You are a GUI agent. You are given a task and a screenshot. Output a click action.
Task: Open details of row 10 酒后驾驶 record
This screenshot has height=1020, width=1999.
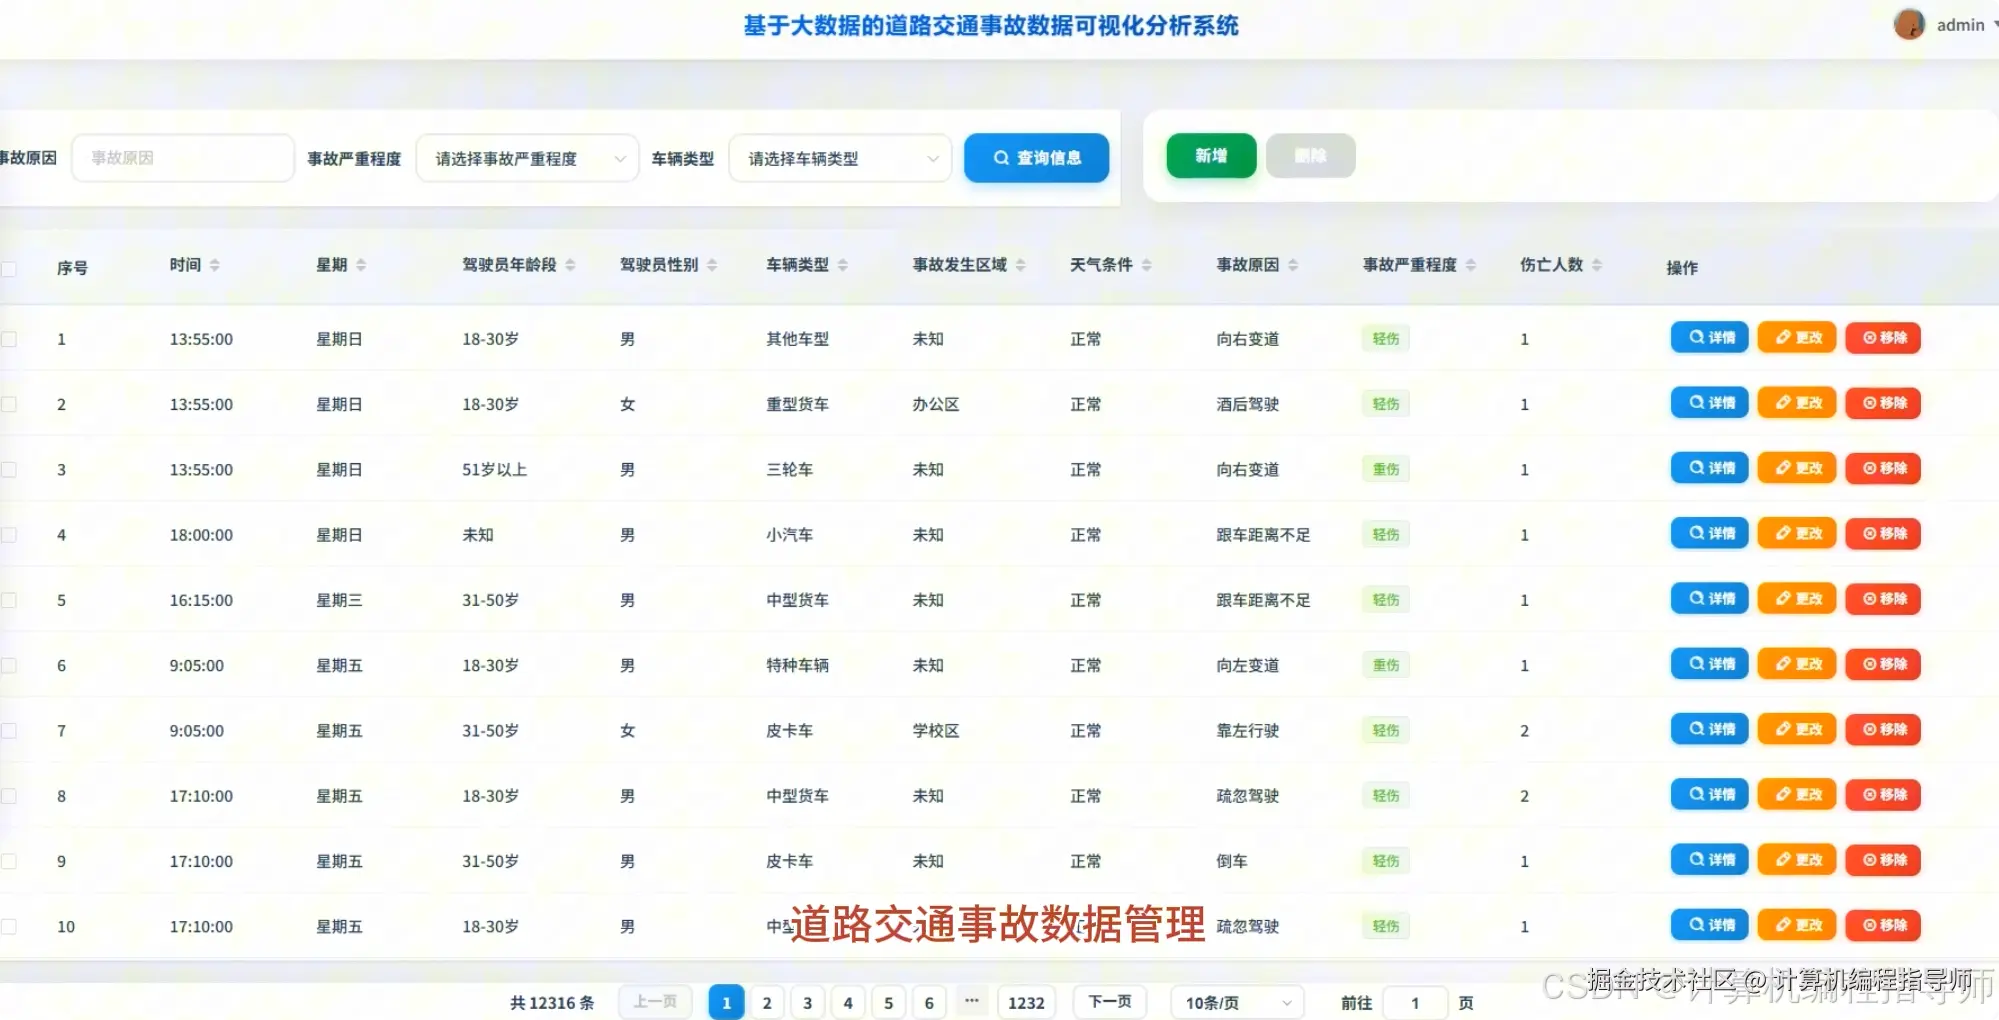[1708, 924]
